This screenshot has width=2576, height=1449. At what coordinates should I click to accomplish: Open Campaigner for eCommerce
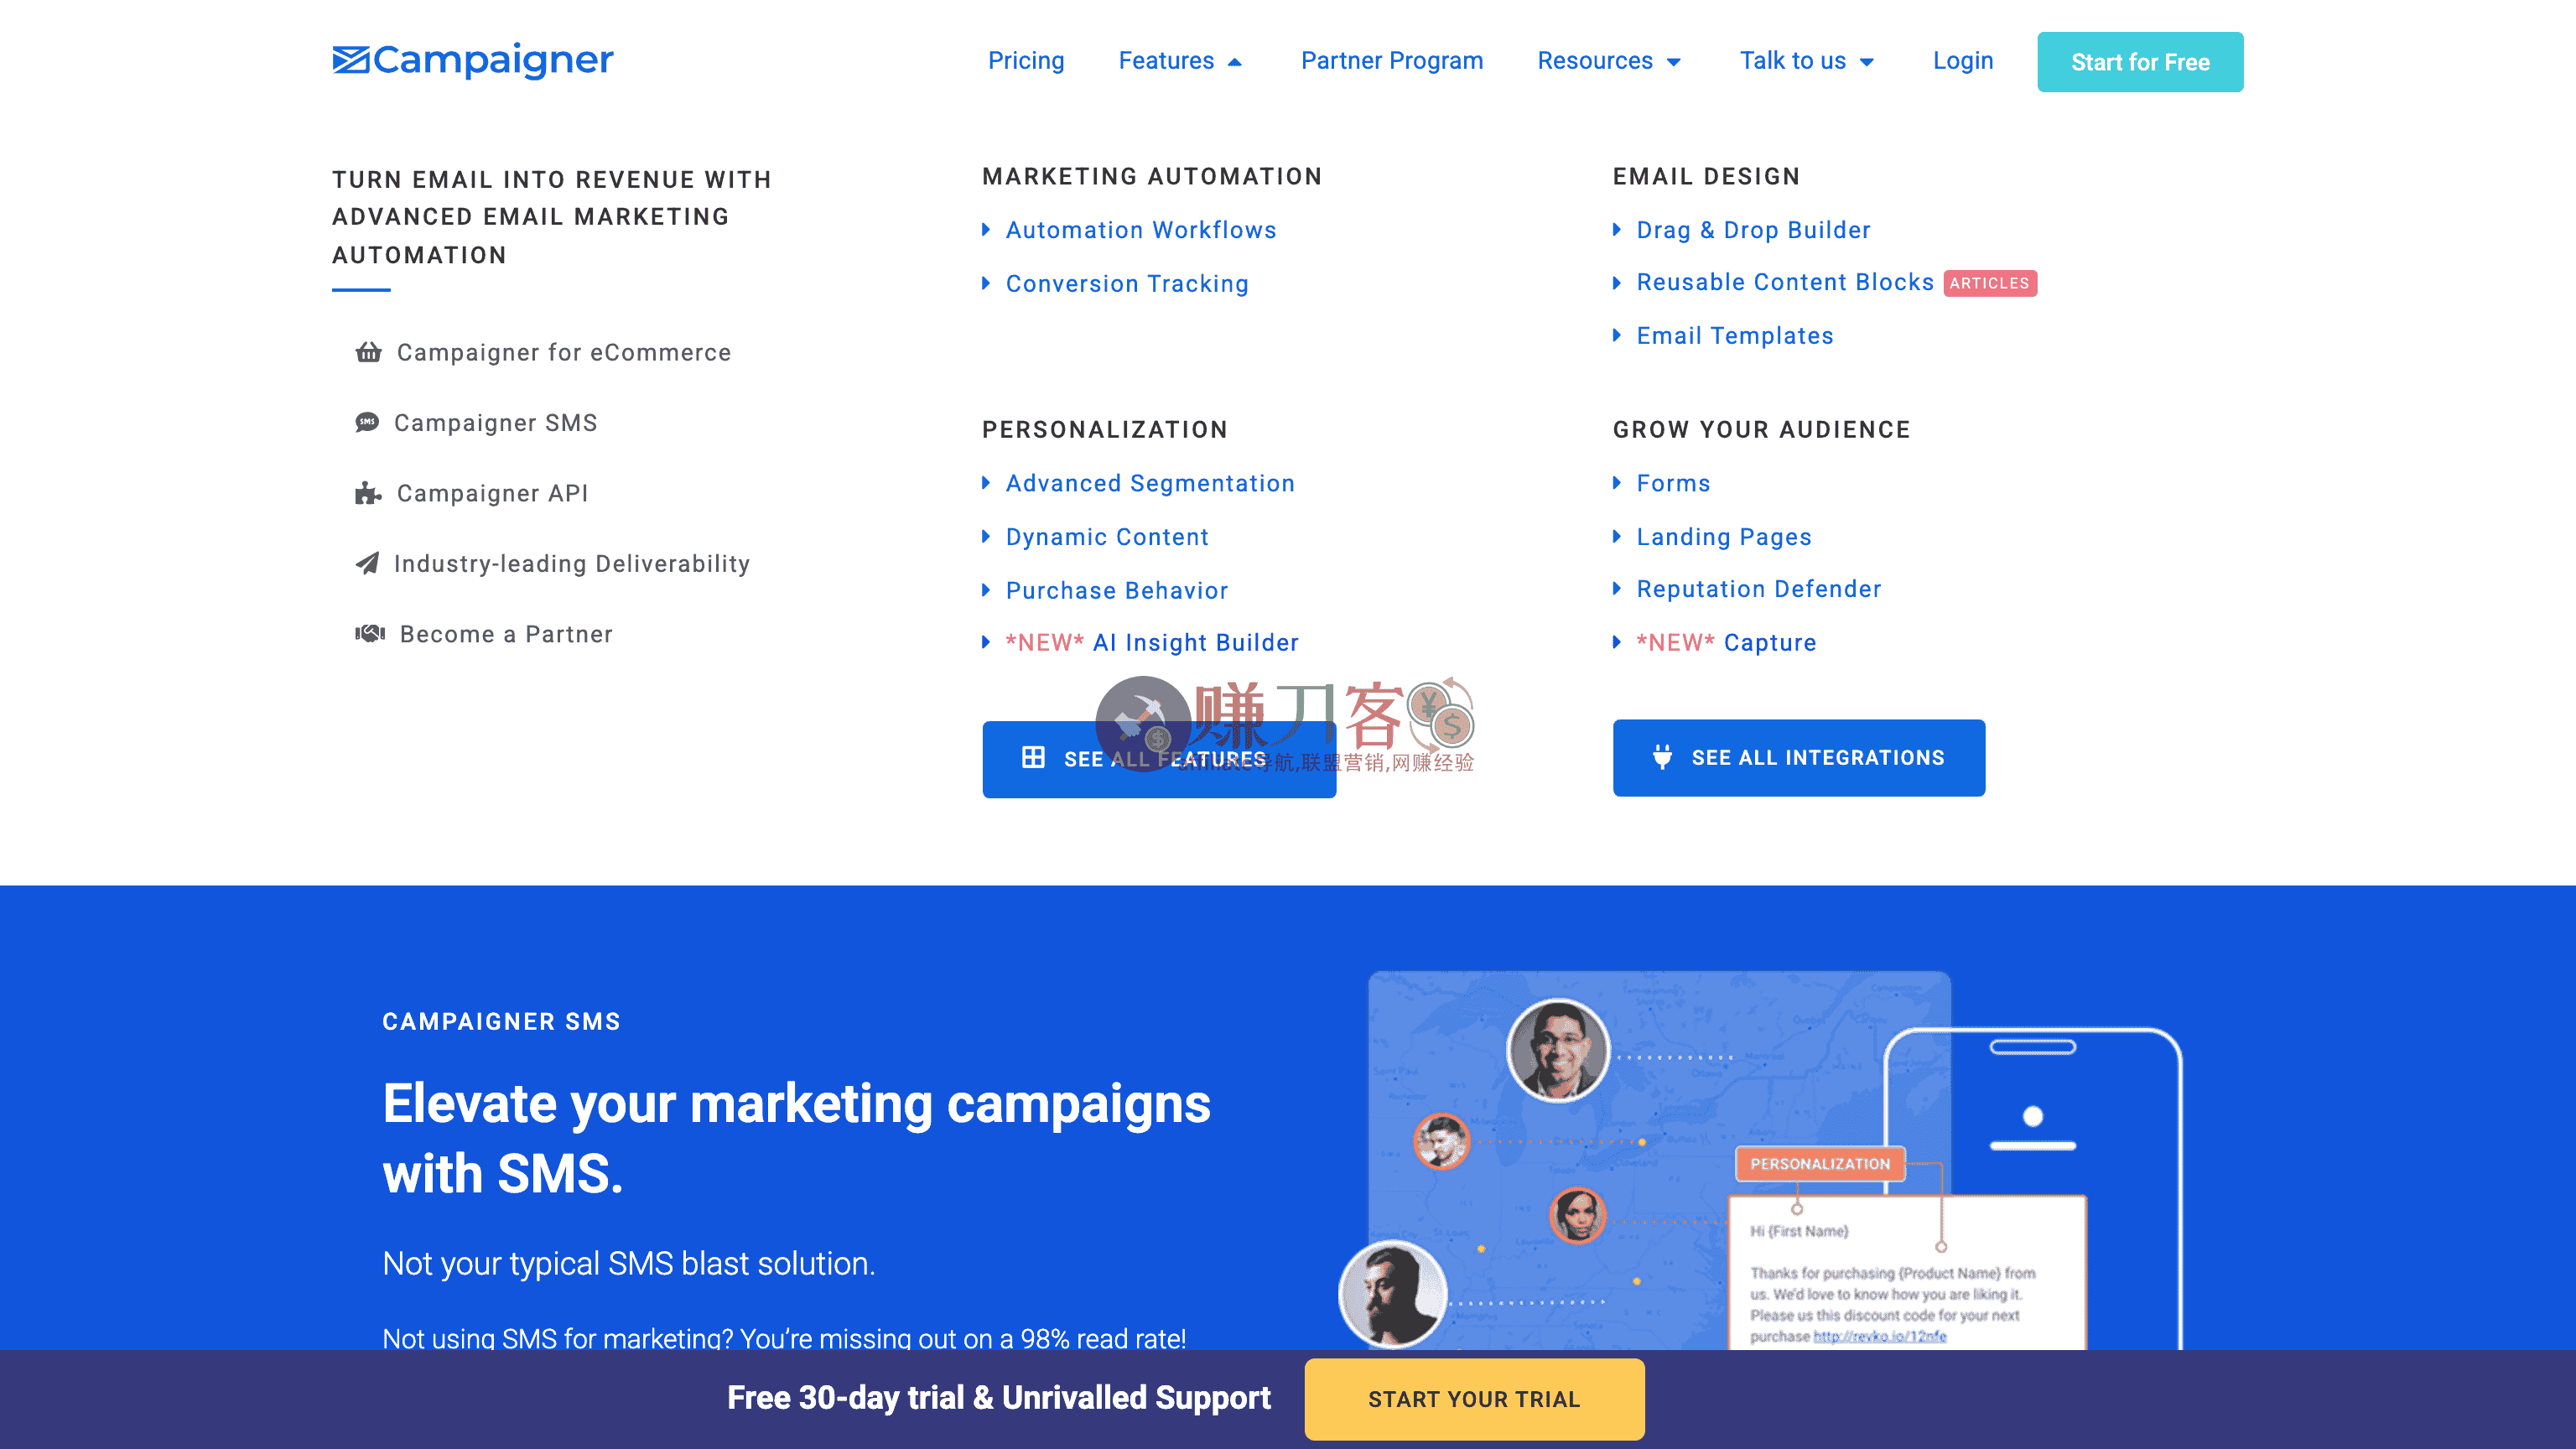564,352
